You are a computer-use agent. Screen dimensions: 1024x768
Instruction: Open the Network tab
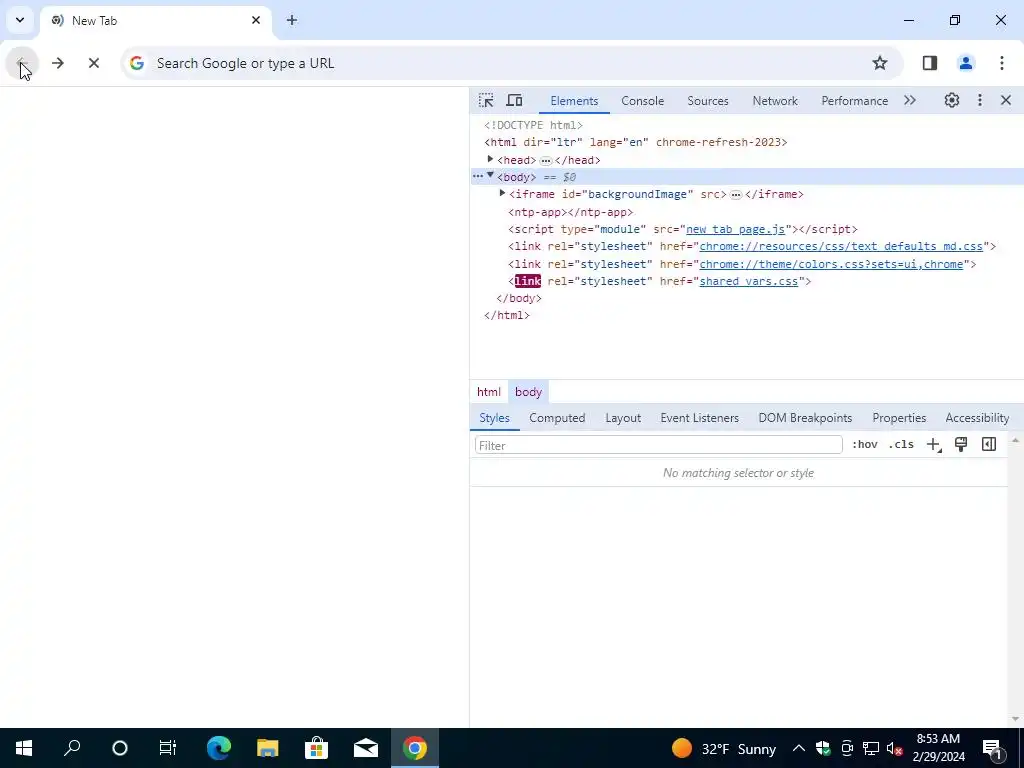(775, 101)
